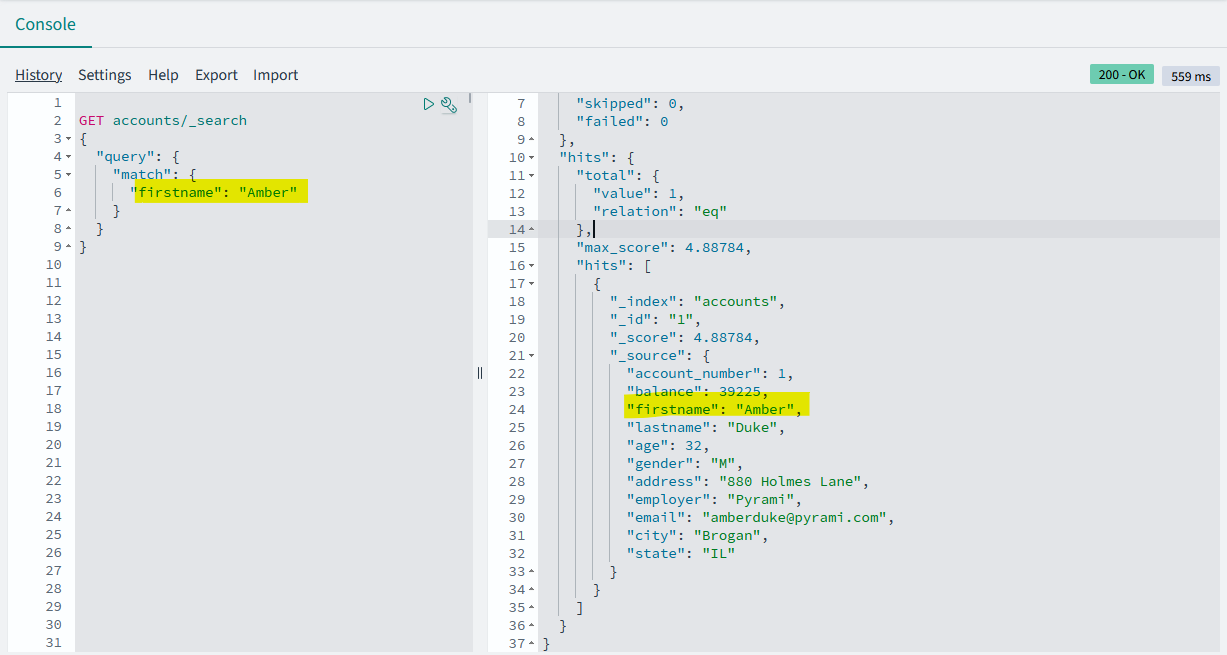Screen dimensions: 1227x655
Task: Collapse the "match" block fold arrow, line 5
Action: 68,175
